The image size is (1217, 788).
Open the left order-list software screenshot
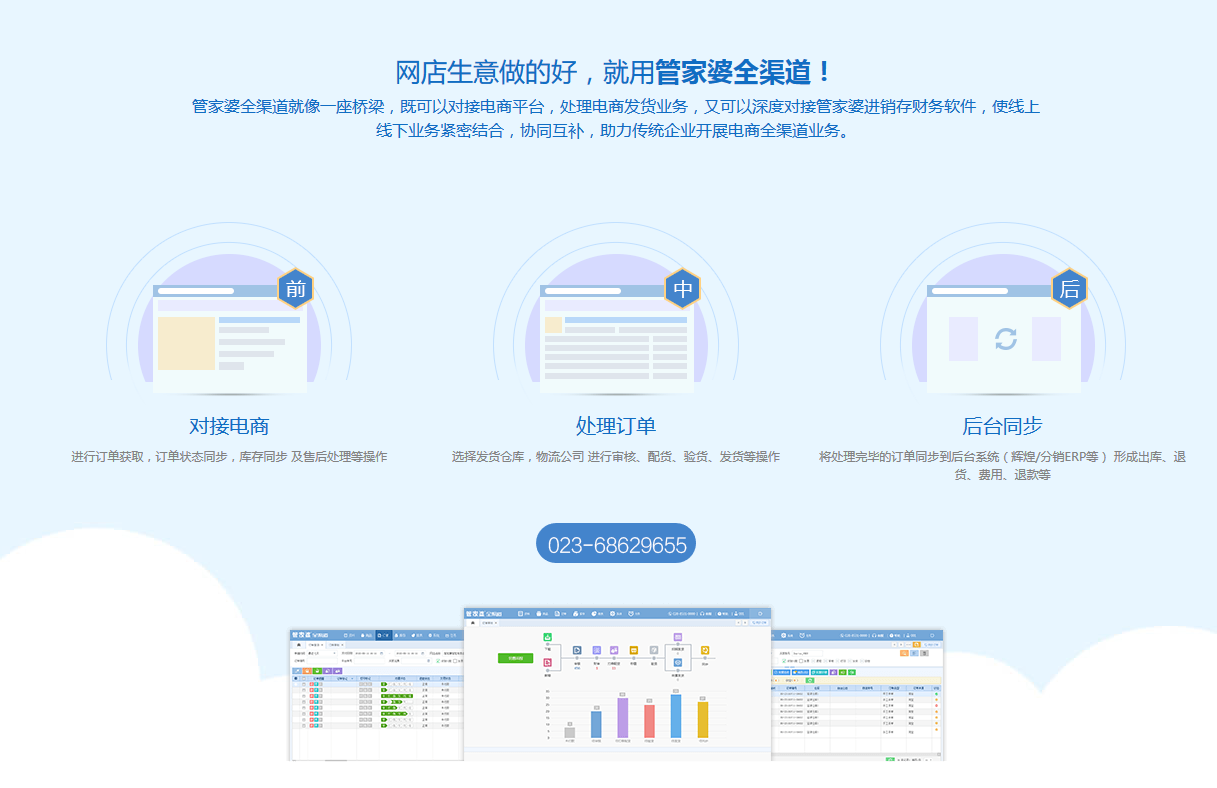point(377,694)
